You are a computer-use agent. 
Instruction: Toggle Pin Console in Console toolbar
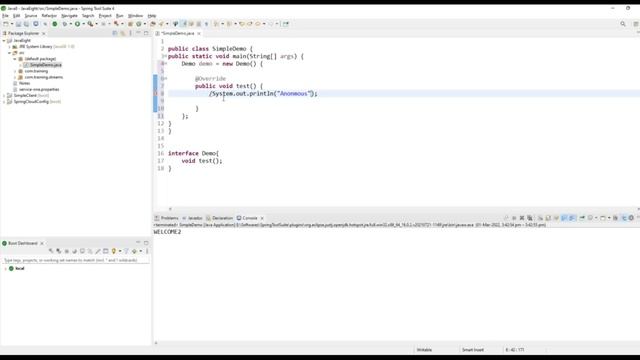[582, 218]
